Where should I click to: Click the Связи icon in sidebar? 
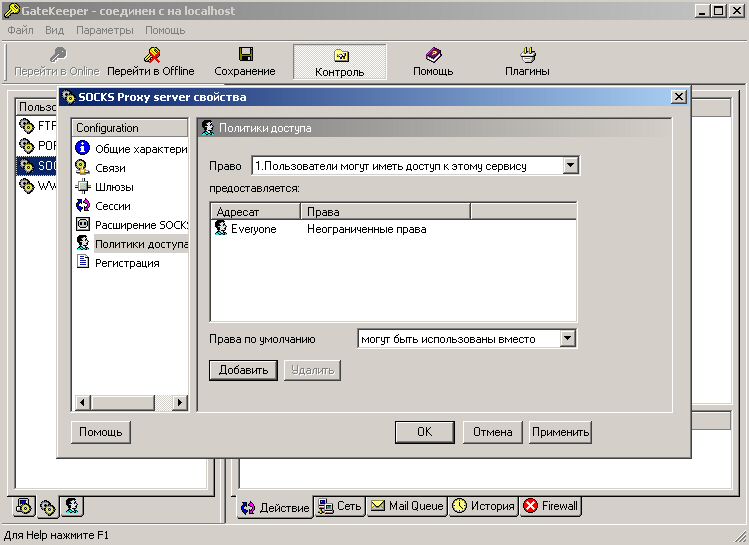pyautogui.click(x=83, y=167)
